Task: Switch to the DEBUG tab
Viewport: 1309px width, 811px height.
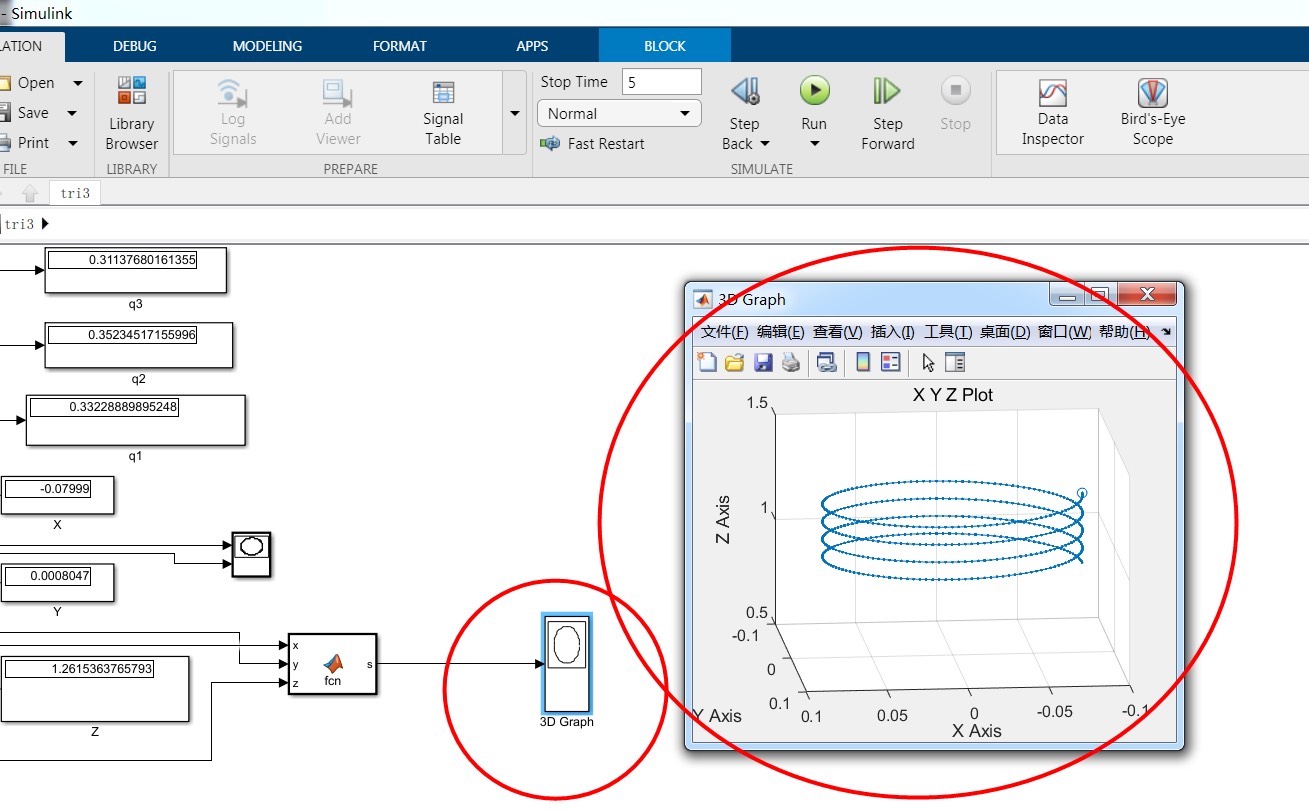Action: pos(135,46)
